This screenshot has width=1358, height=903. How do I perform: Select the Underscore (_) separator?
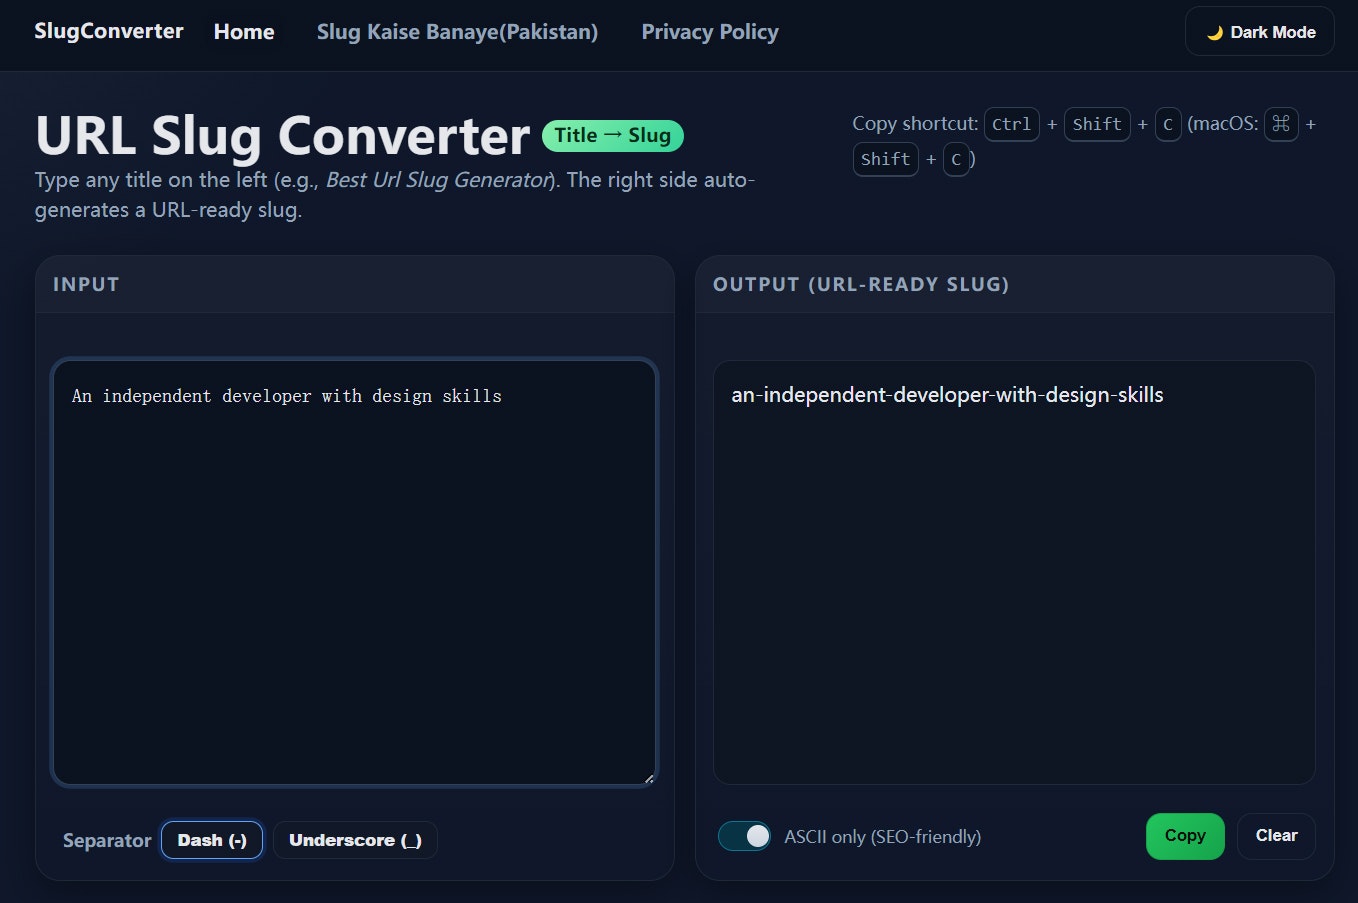pos(355,840)
